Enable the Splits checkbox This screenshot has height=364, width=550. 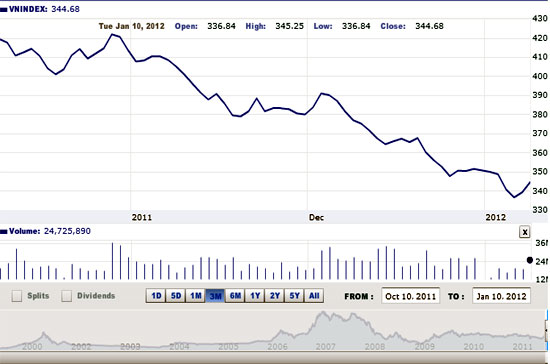(16, 296)
